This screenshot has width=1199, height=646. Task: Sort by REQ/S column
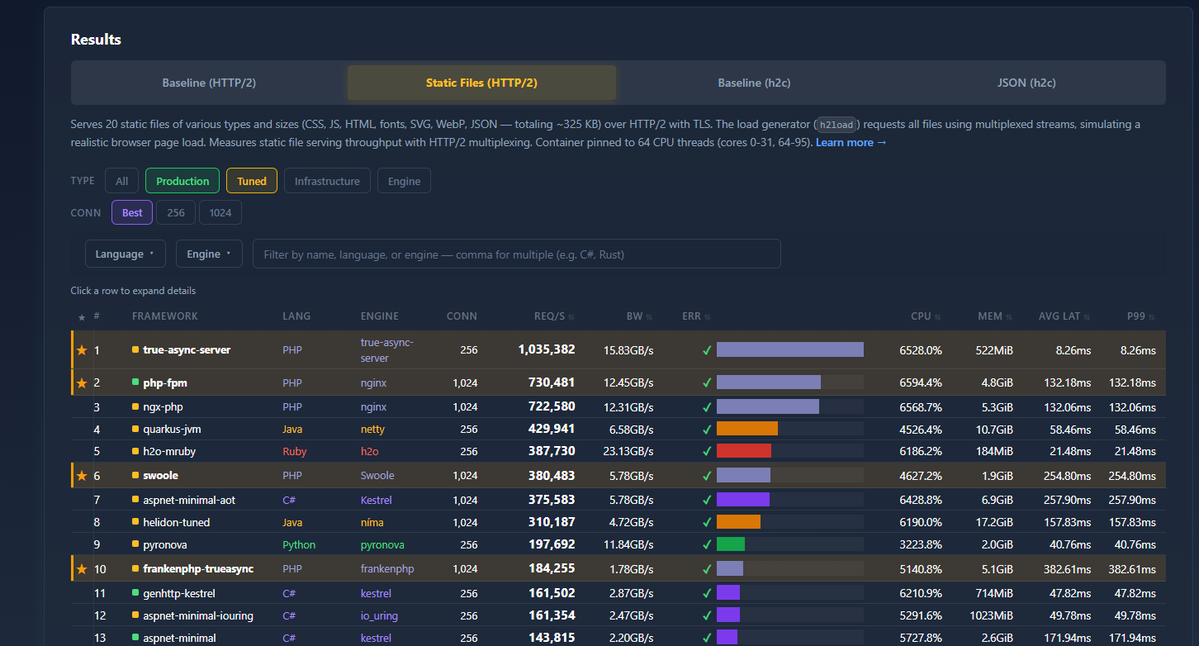(554, 317)
